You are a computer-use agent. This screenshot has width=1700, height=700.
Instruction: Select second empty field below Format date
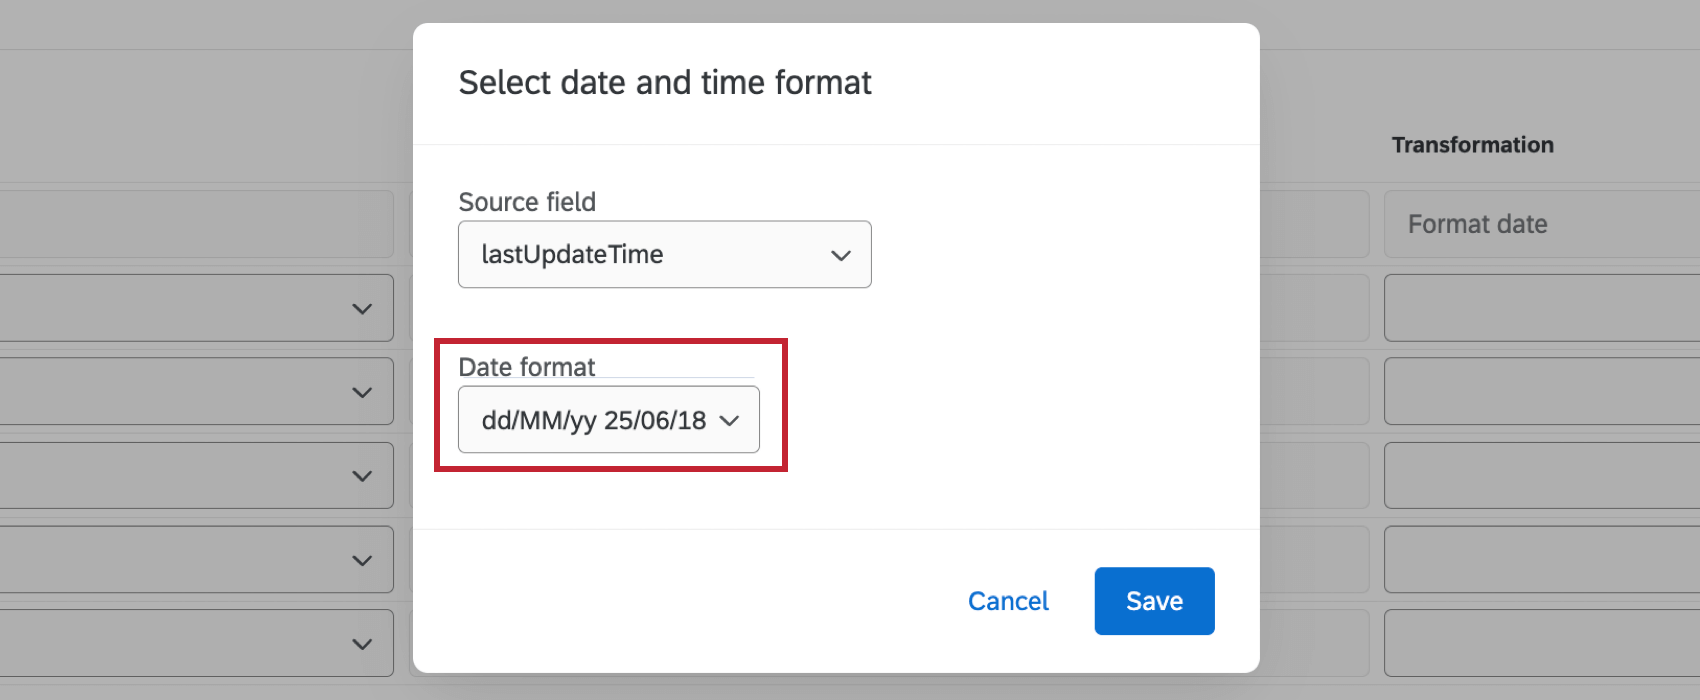pyautogui.click(x=1540, y=391)
